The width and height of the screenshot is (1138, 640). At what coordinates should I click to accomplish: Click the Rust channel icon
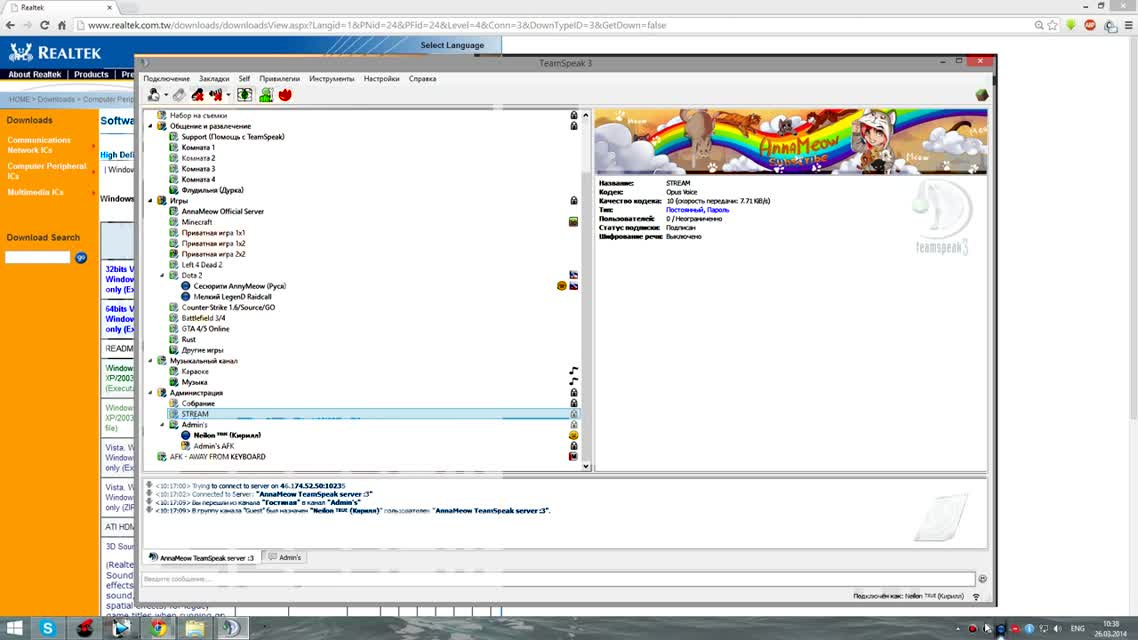pyautogui.click(x=173, y=340)
